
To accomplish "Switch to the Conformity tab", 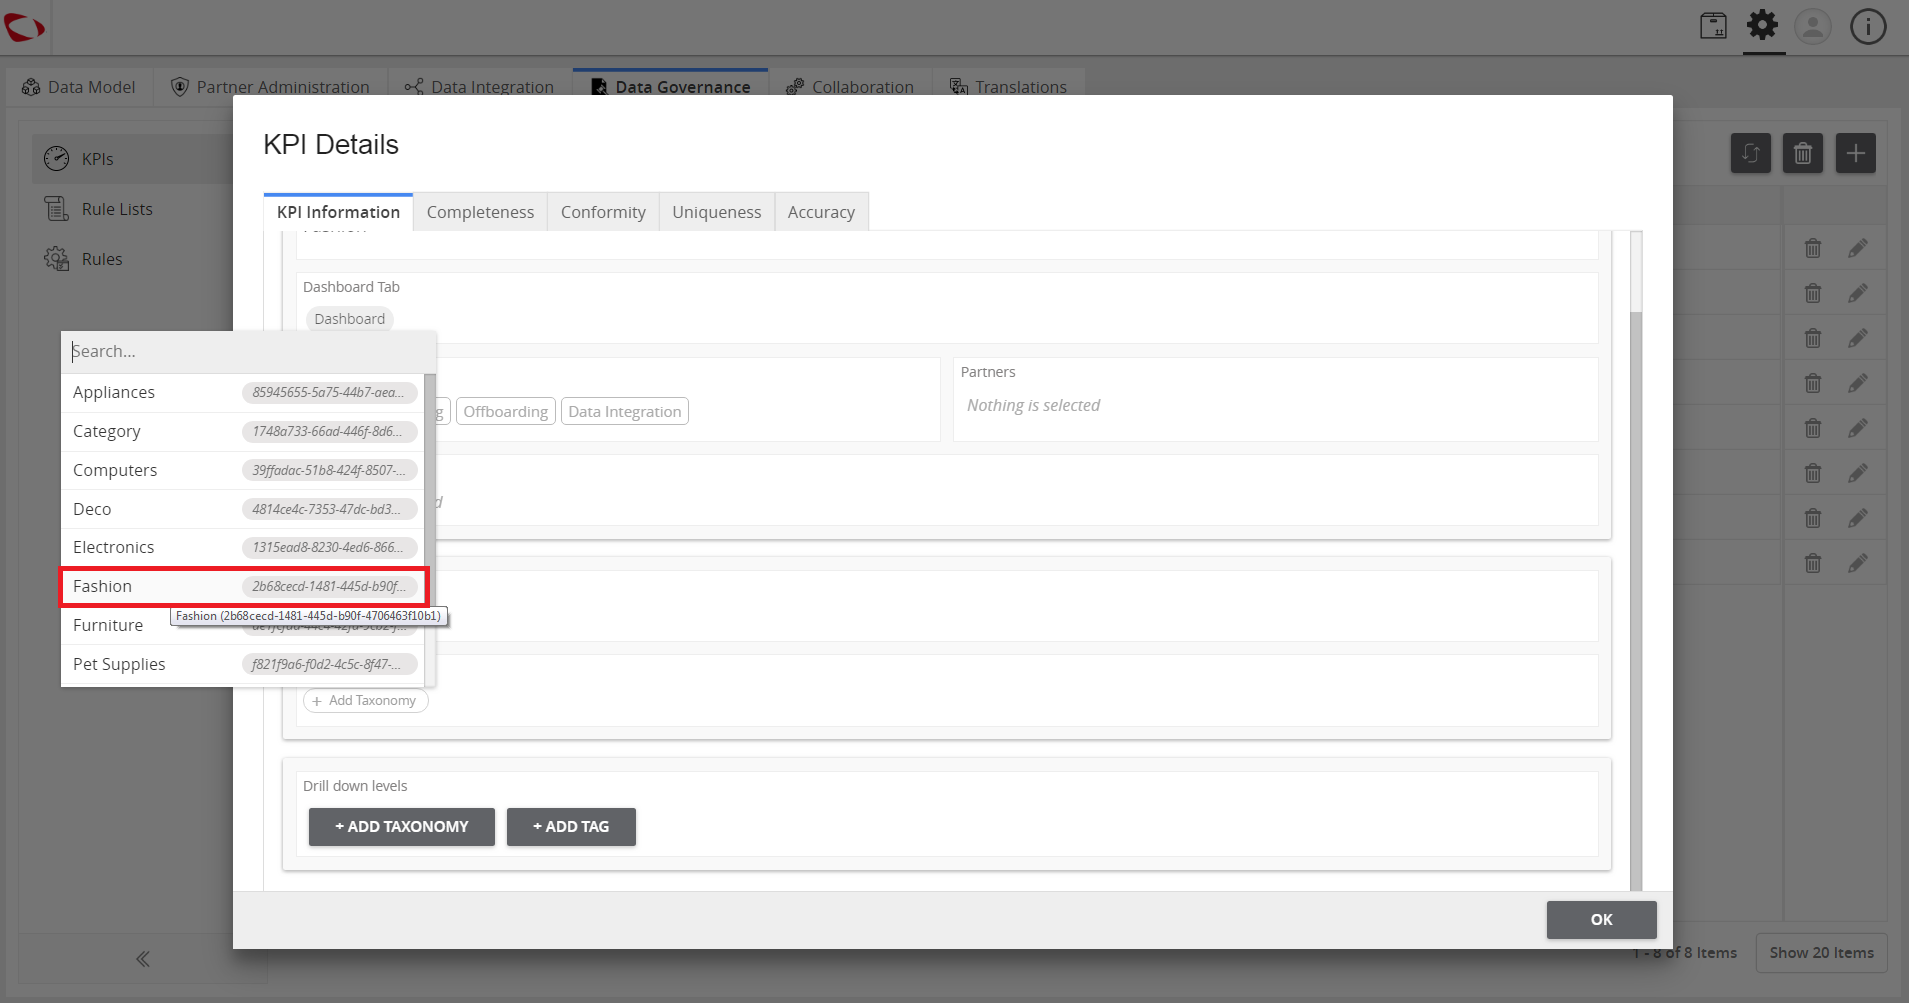I will 603,212.
